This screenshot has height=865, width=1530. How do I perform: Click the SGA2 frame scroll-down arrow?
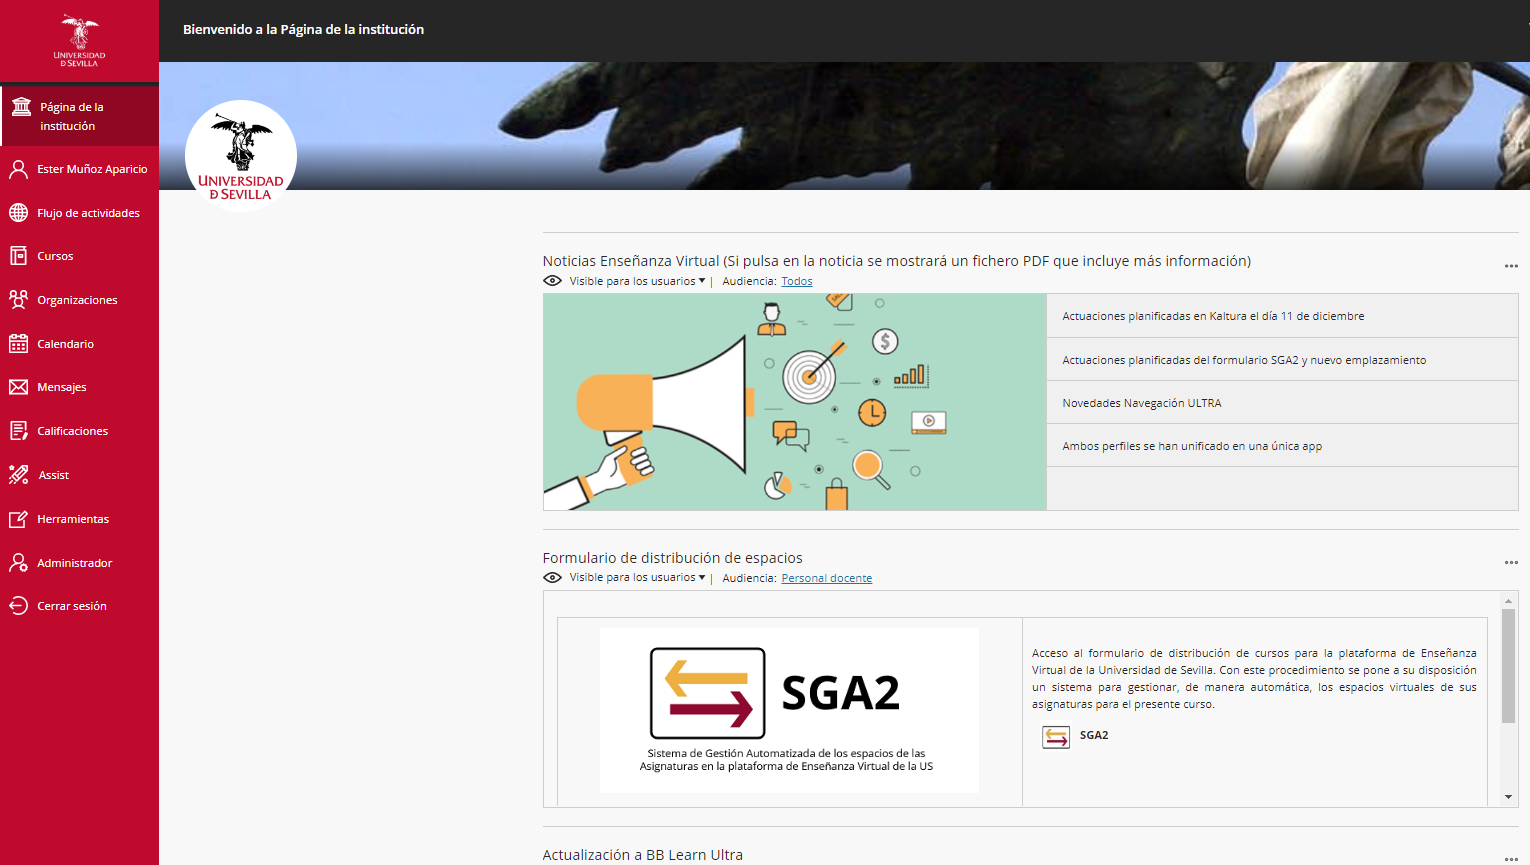(1508, 797)
